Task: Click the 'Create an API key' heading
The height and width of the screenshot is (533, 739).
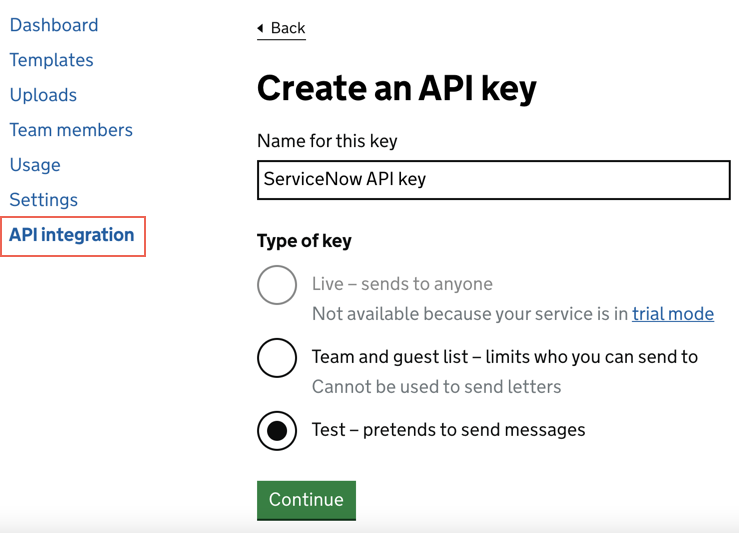Action: click(x=397, y=88)
